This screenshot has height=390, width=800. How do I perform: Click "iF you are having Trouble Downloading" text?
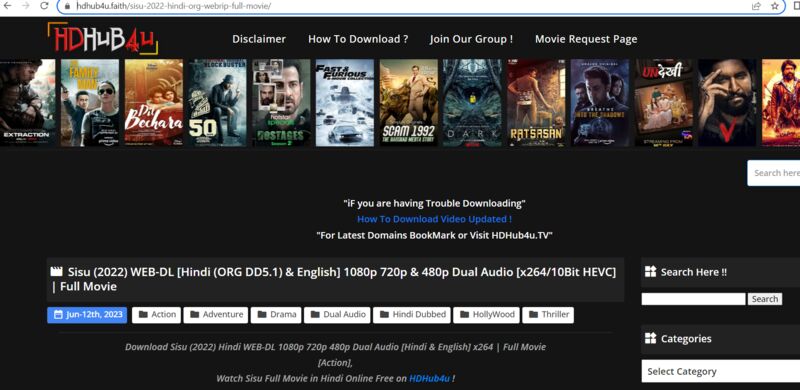434,203
